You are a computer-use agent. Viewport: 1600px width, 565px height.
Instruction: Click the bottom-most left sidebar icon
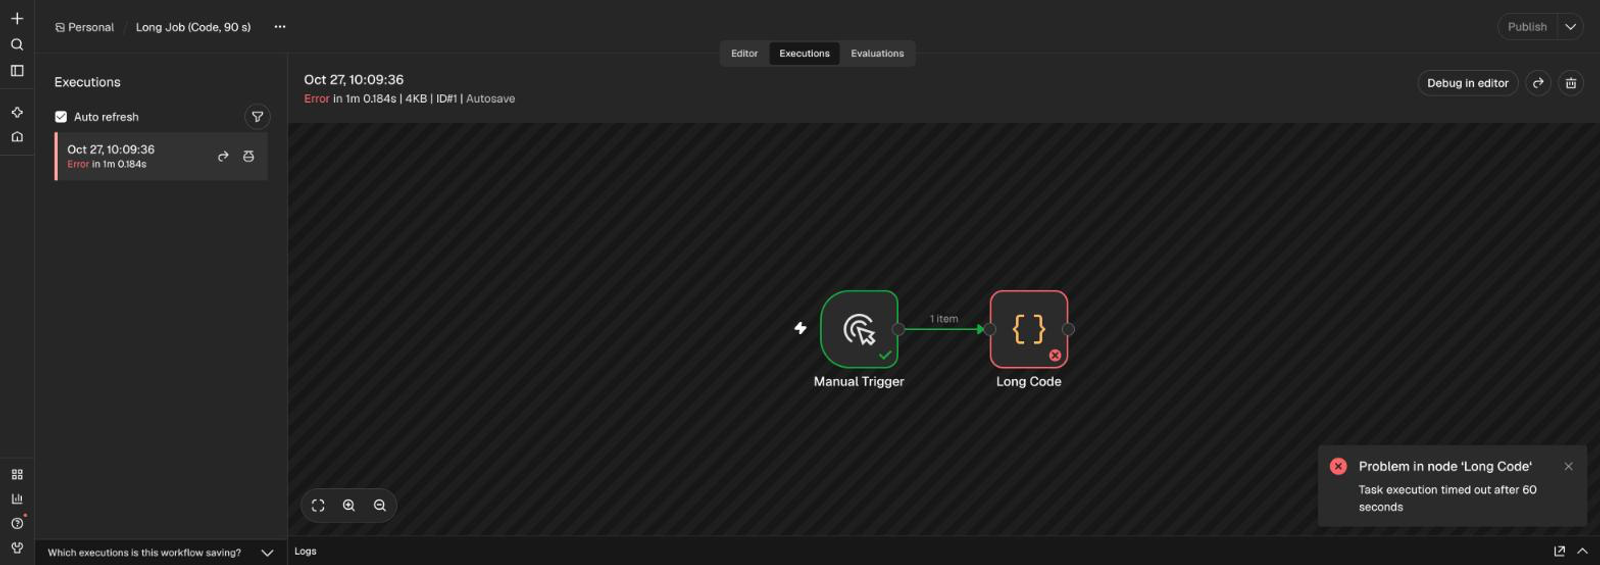[17, 547]
